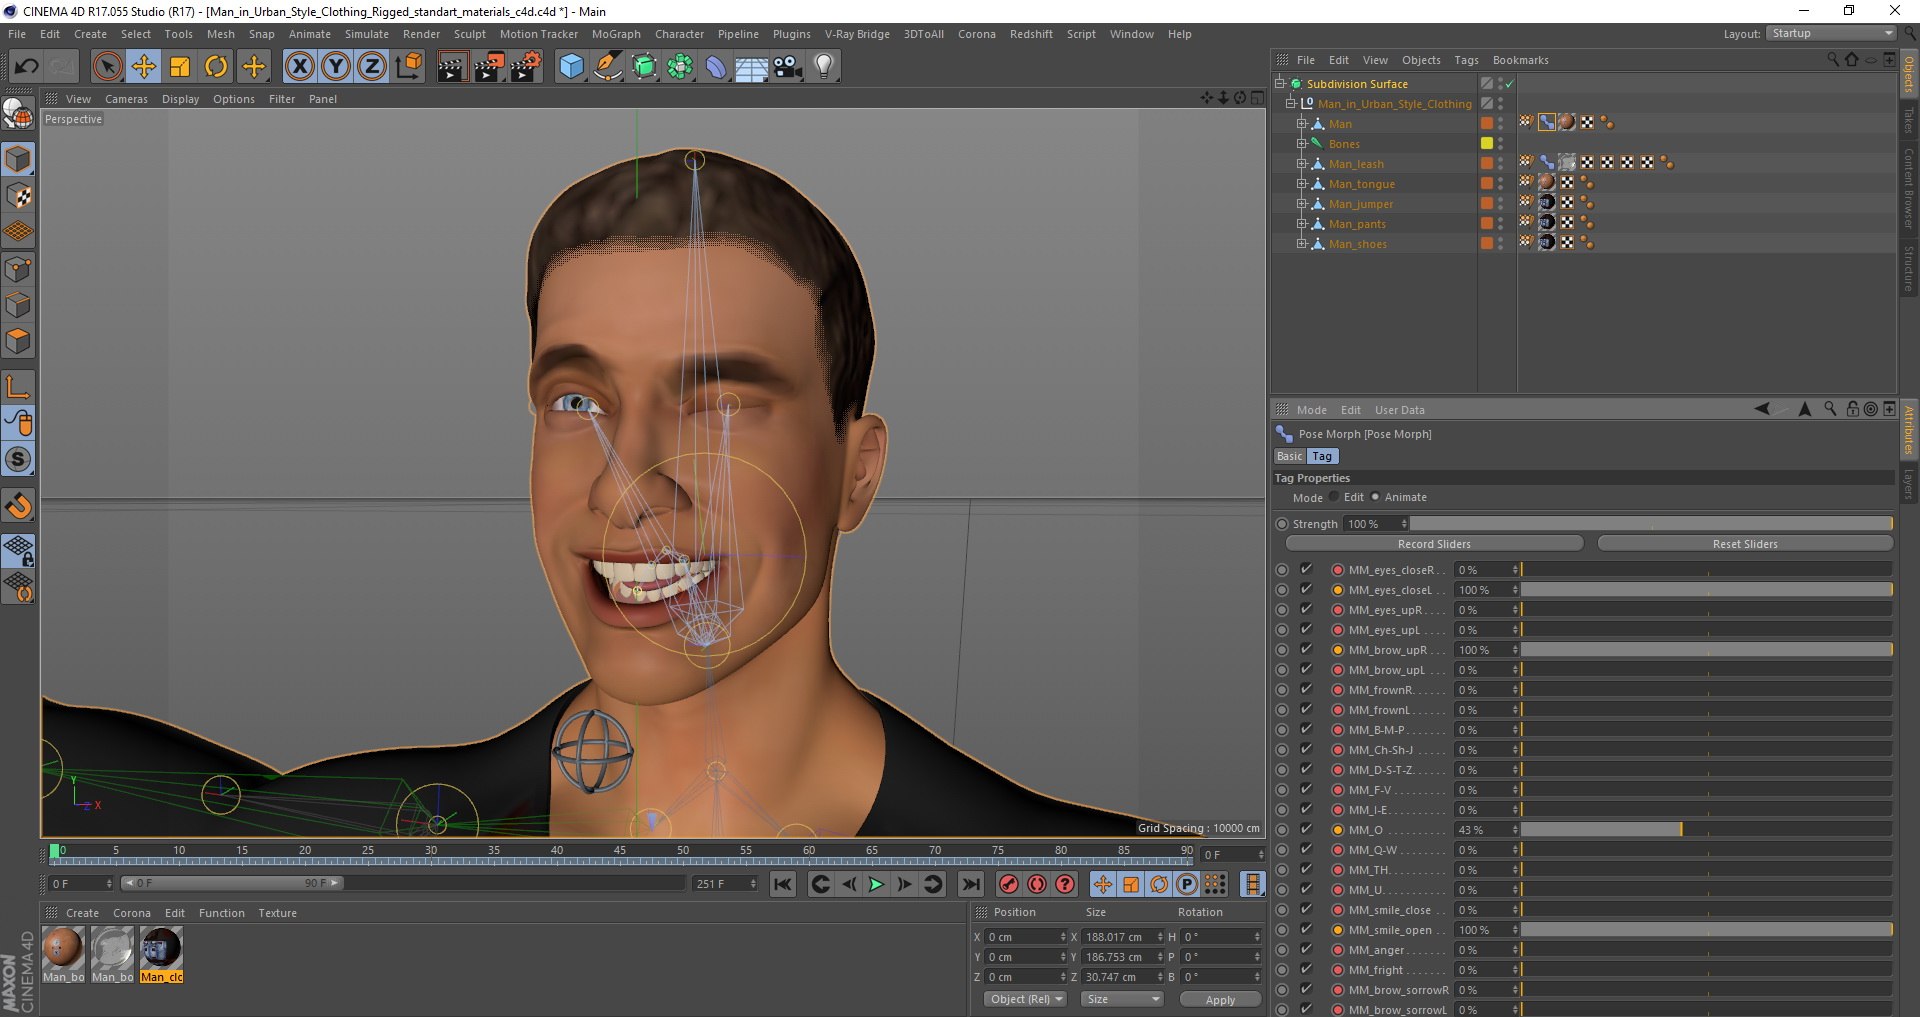Toggle X axis lock icon

point(299,67)
